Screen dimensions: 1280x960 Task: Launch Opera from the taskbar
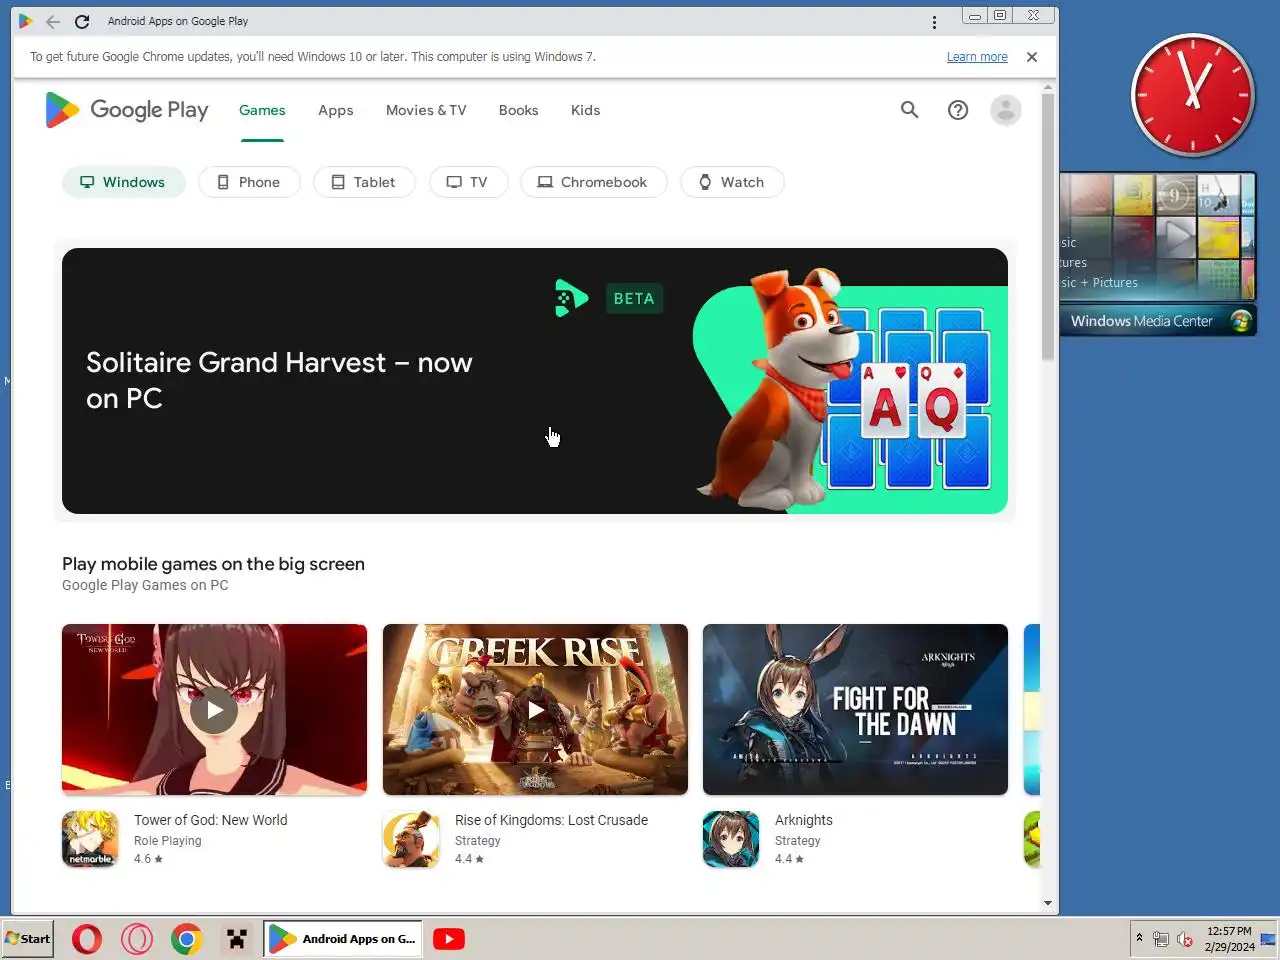[87, 939]
